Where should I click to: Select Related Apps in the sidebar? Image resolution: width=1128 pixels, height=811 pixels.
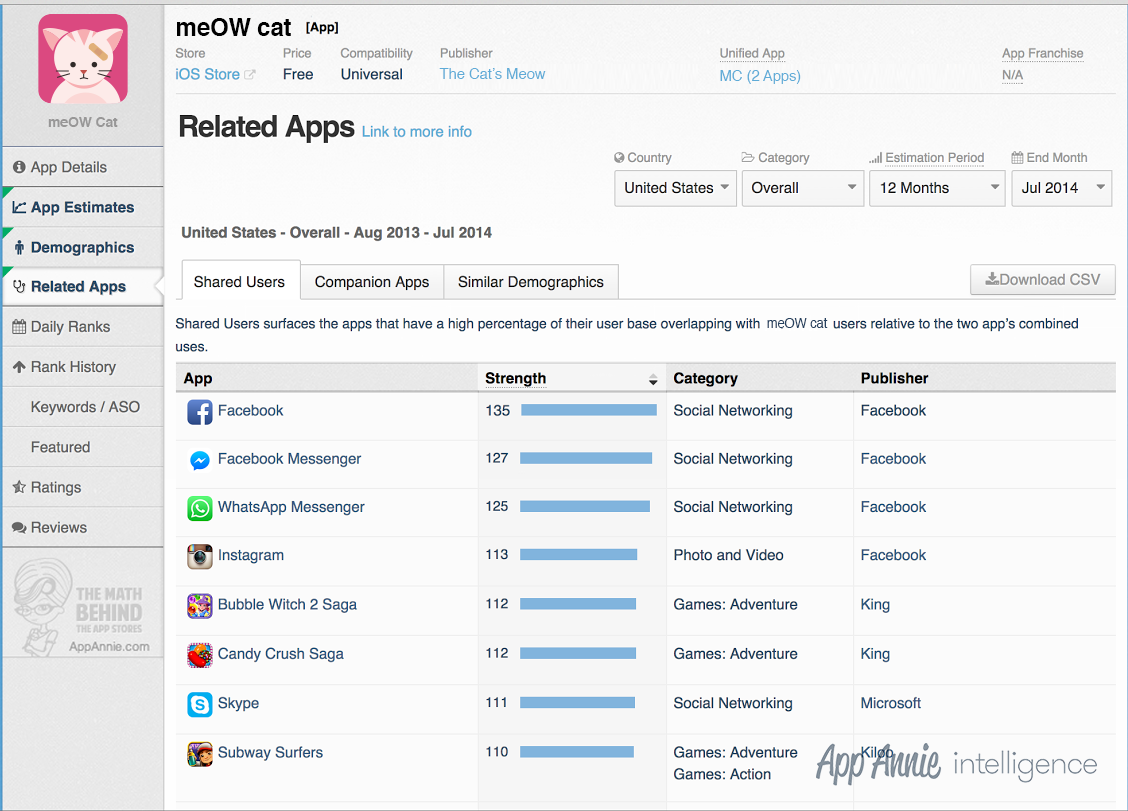(83, 286)
